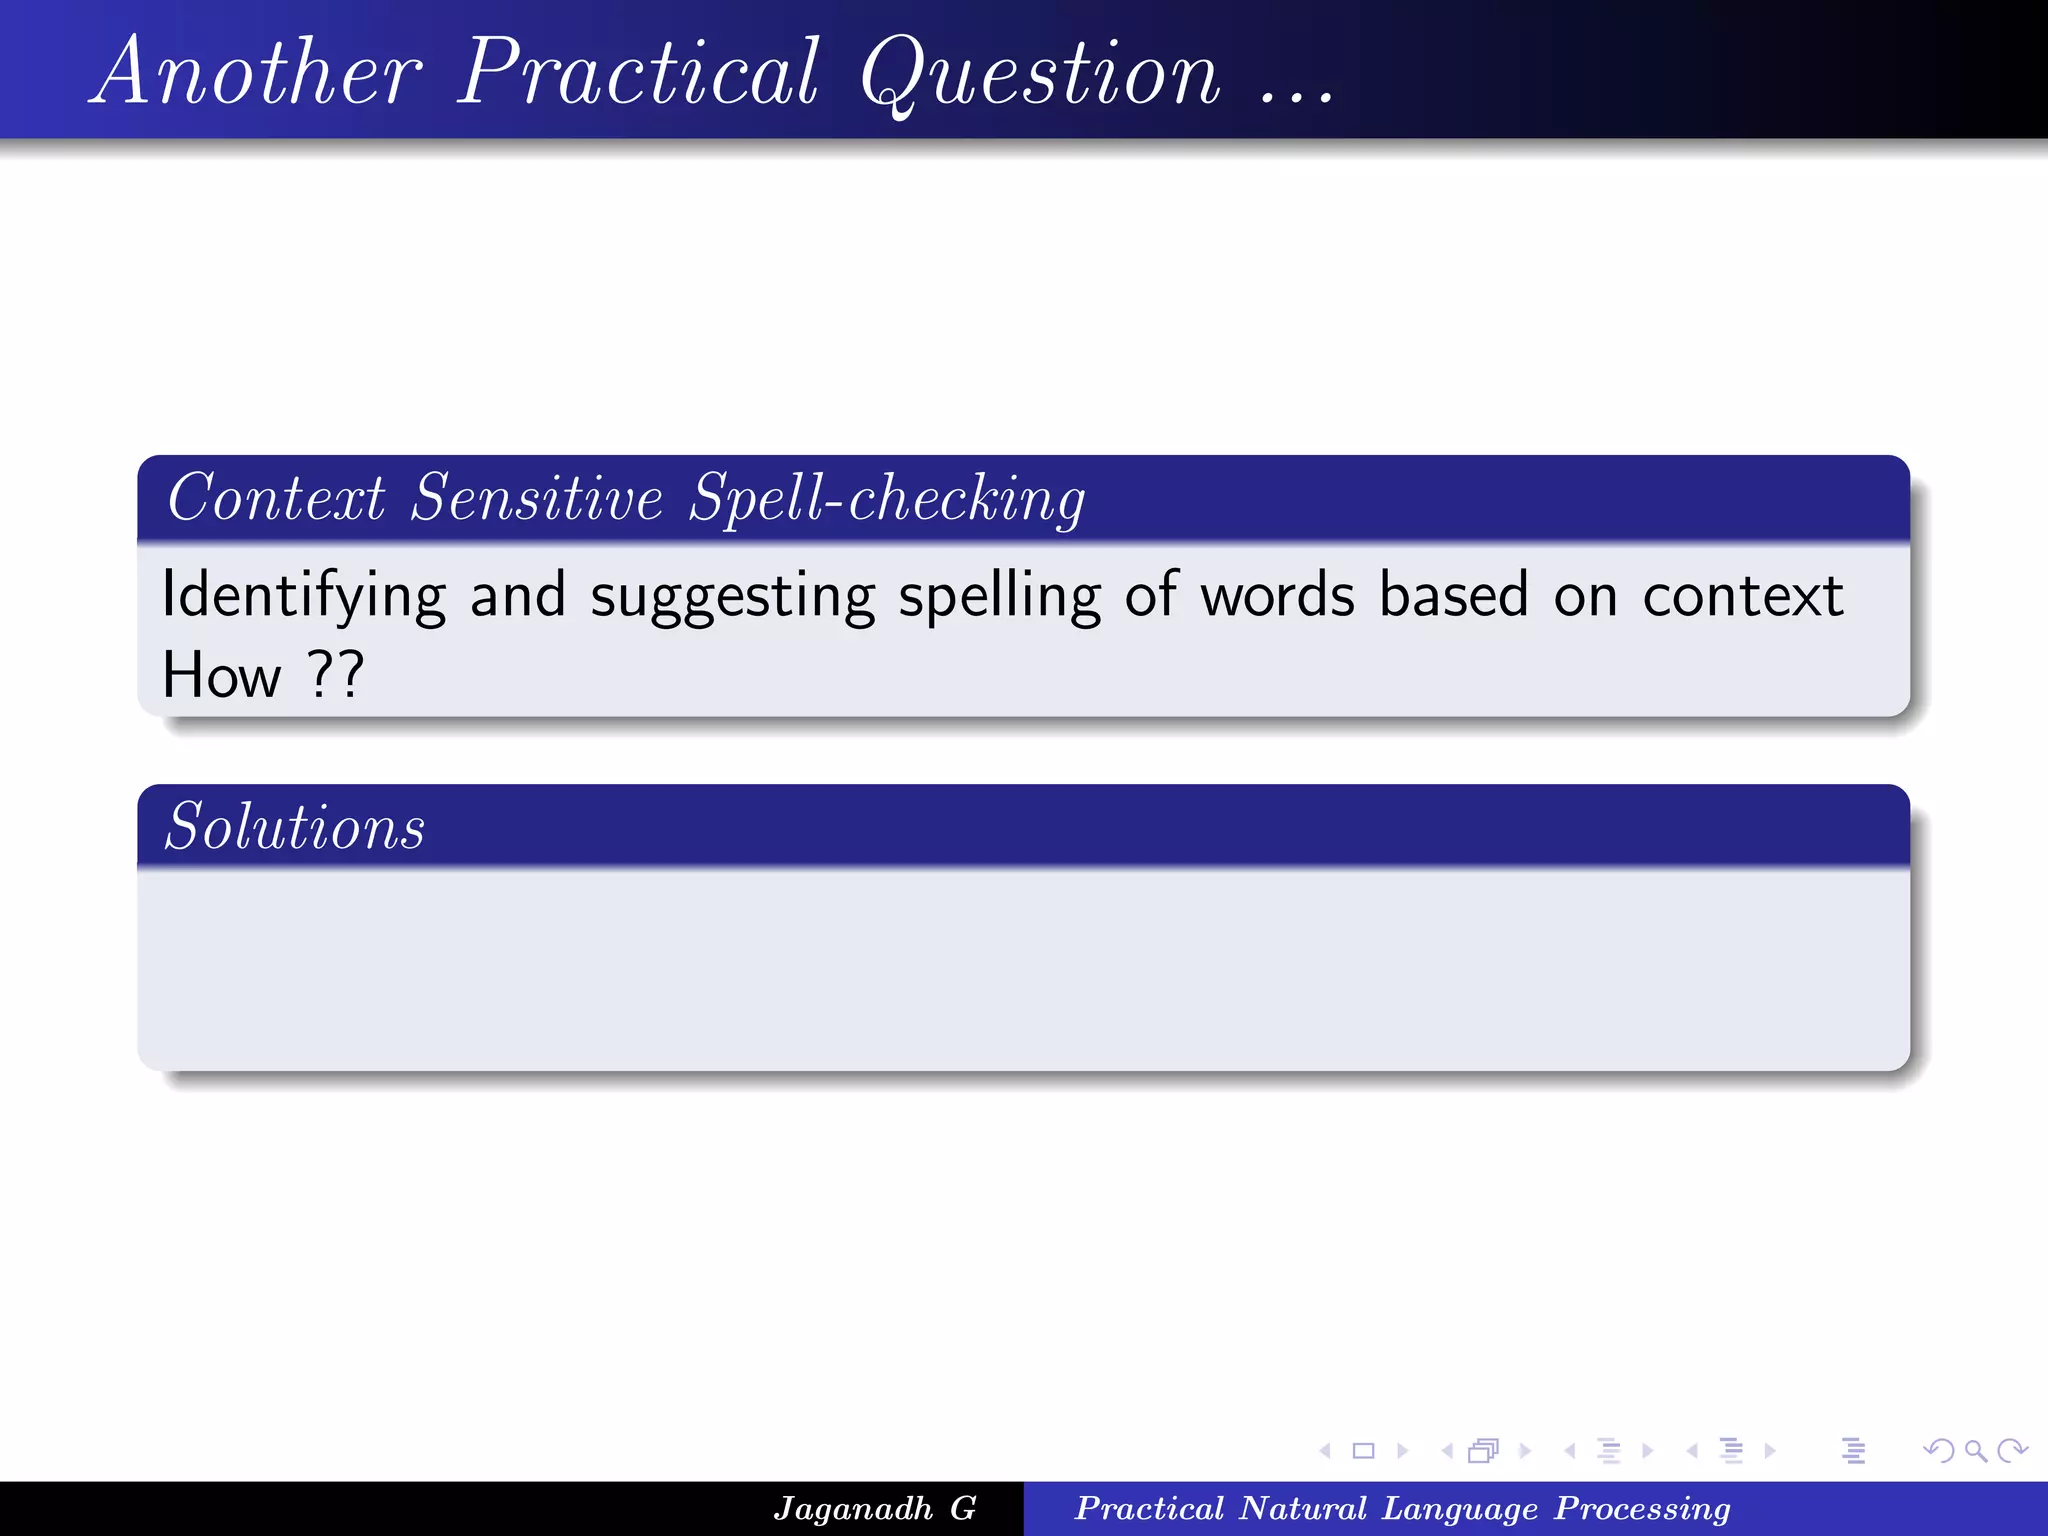Click the slide rectangle navigation icon
The image size is (2048, 1536).
pyautogui.click(x=1363, y=1451)
